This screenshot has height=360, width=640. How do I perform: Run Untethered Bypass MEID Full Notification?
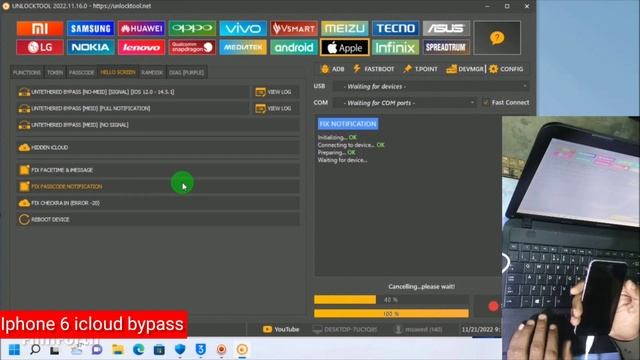[x=133, y=108]
